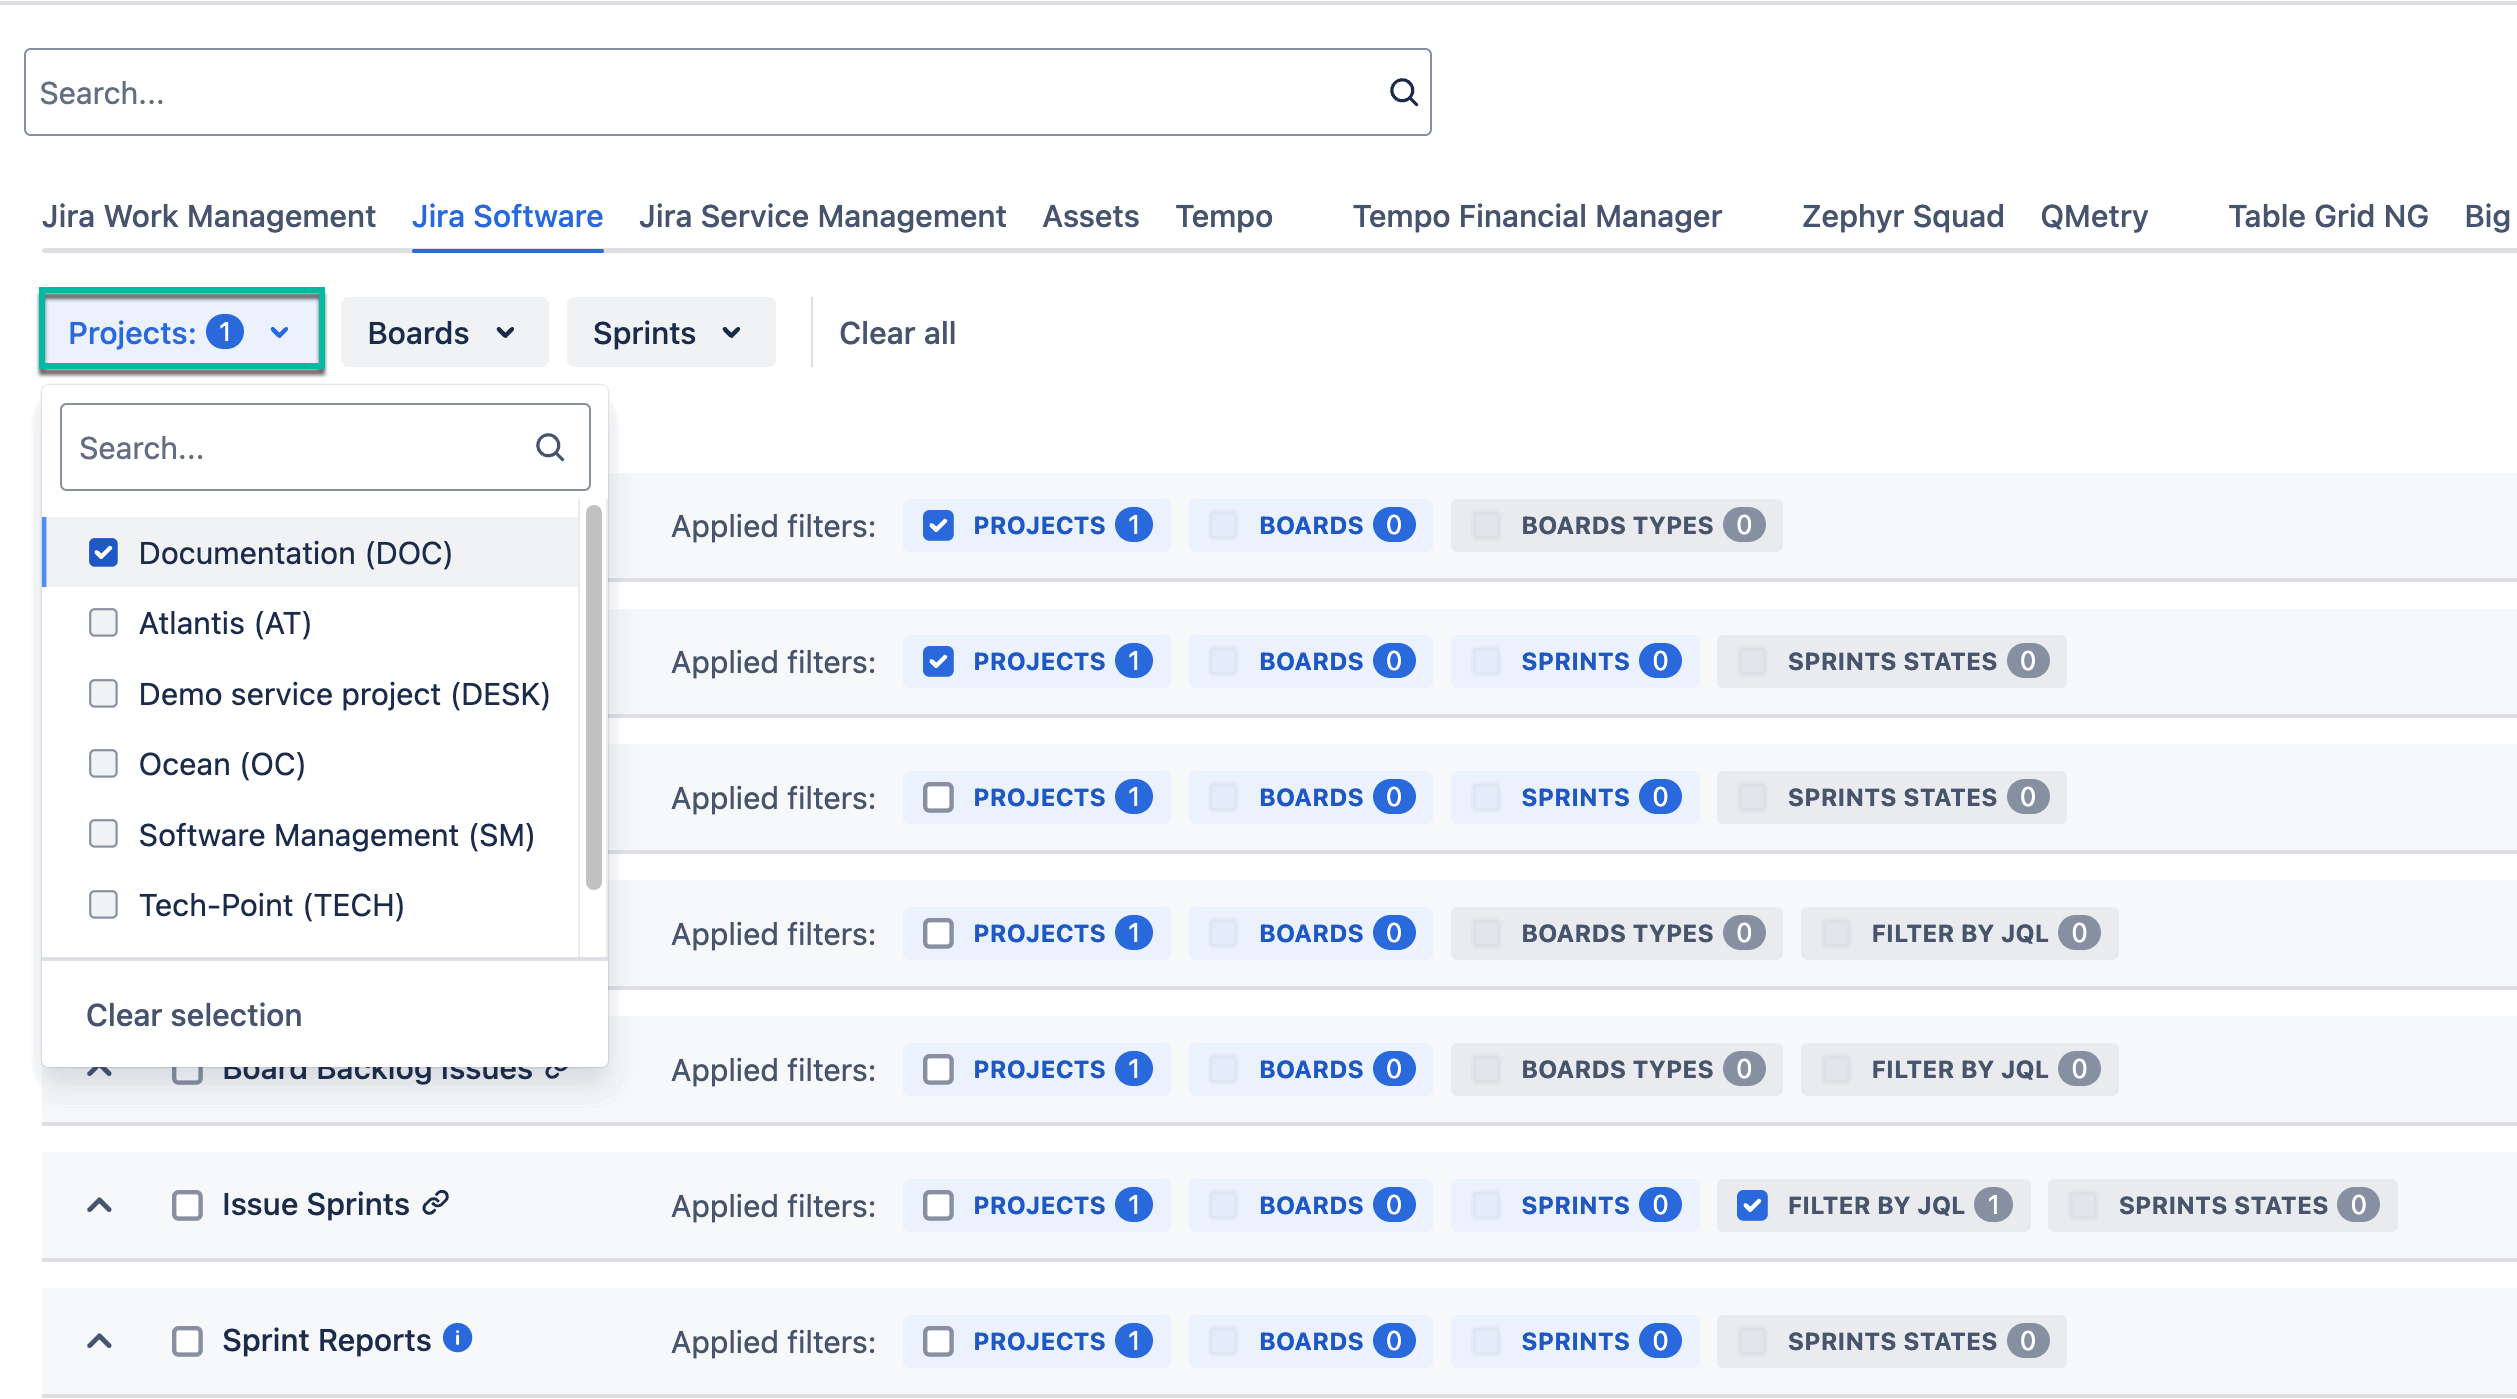The height and width of the screenshot is (1399, 2517).
Task: Select the Atlantis (AT) project
Action: pos(103,622)
